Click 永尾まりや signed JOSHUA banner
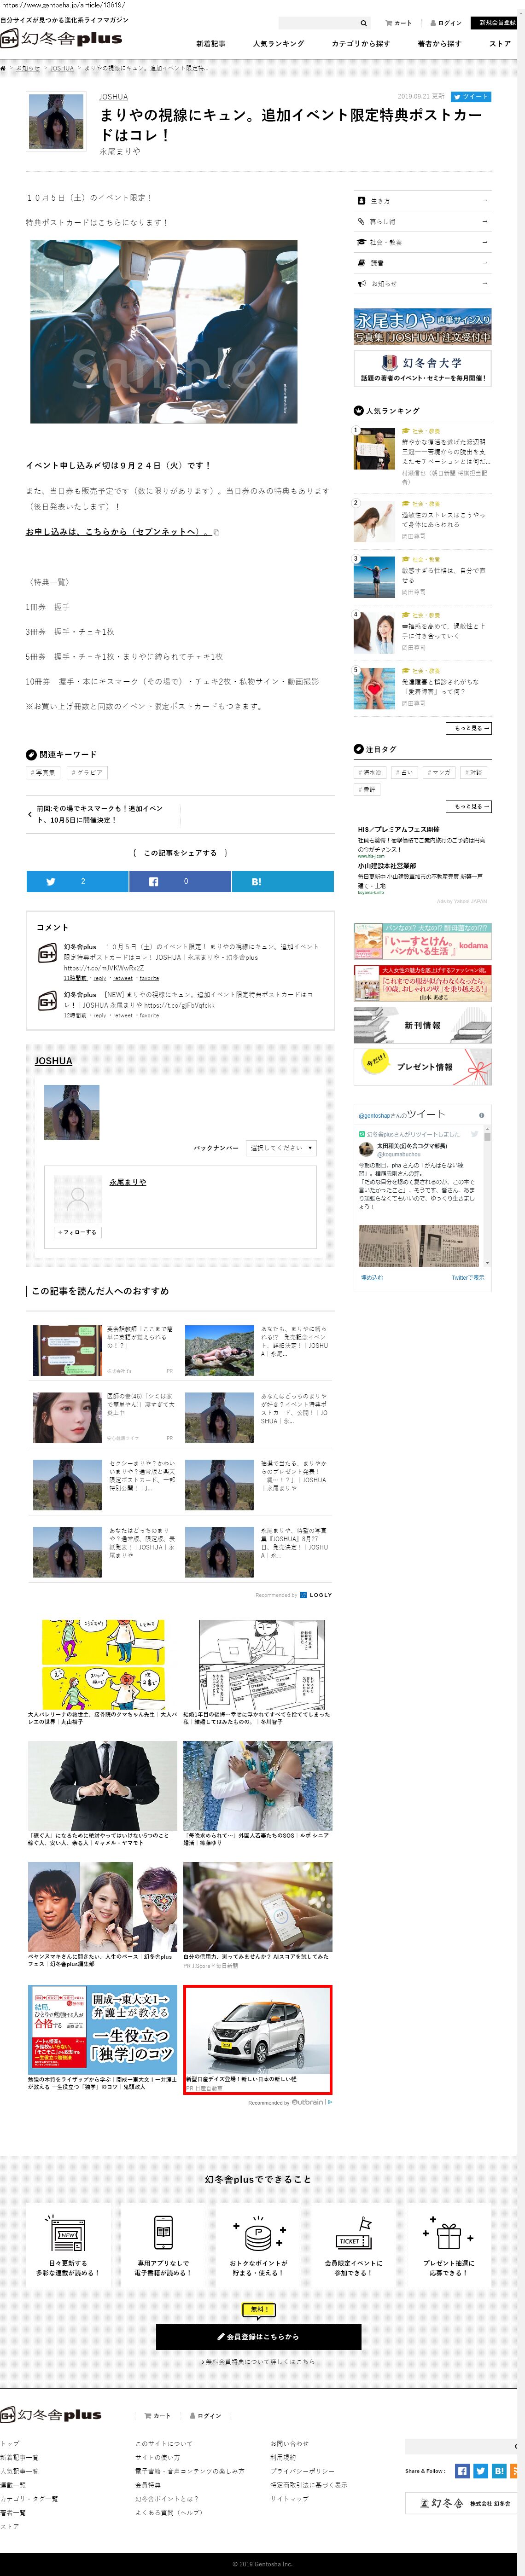The height and width of the screenshot is (2576, 525). coord(423,327)
